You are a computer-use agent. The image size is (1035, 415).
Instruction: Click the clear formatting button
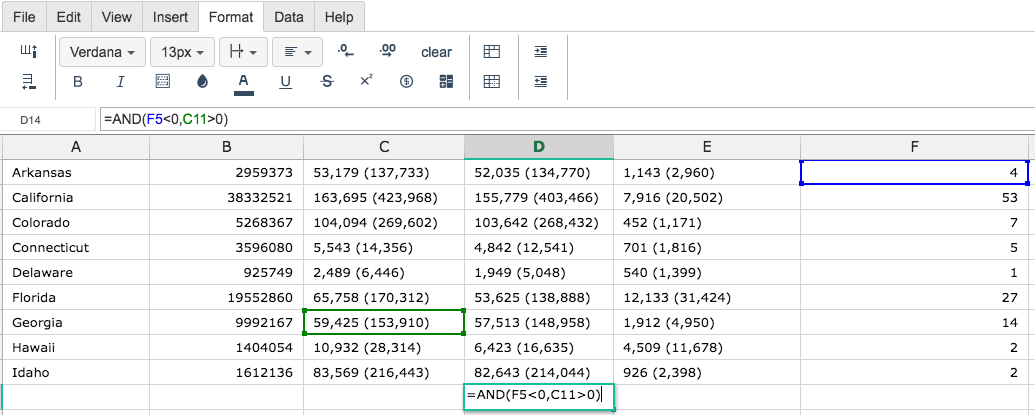436,52
